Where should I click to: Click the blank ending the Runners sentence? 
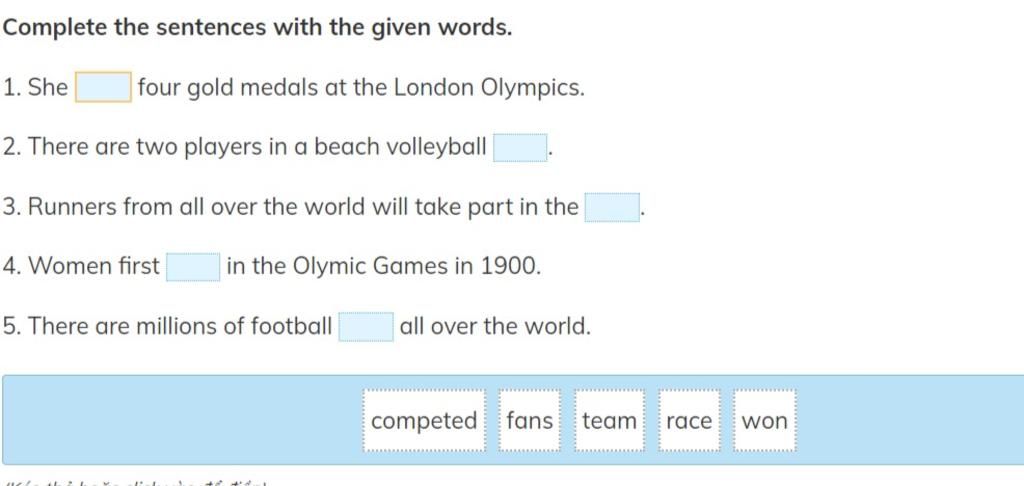[612, 208]
